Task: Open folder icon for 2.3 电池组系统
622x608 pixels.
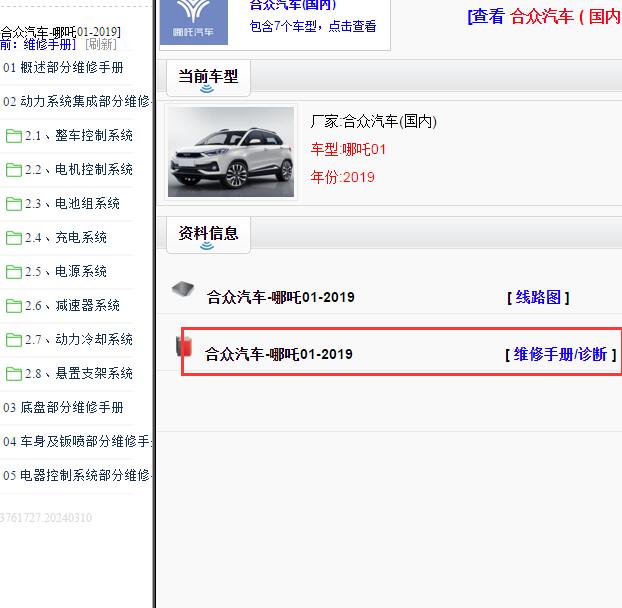Action: coord(14,204)
